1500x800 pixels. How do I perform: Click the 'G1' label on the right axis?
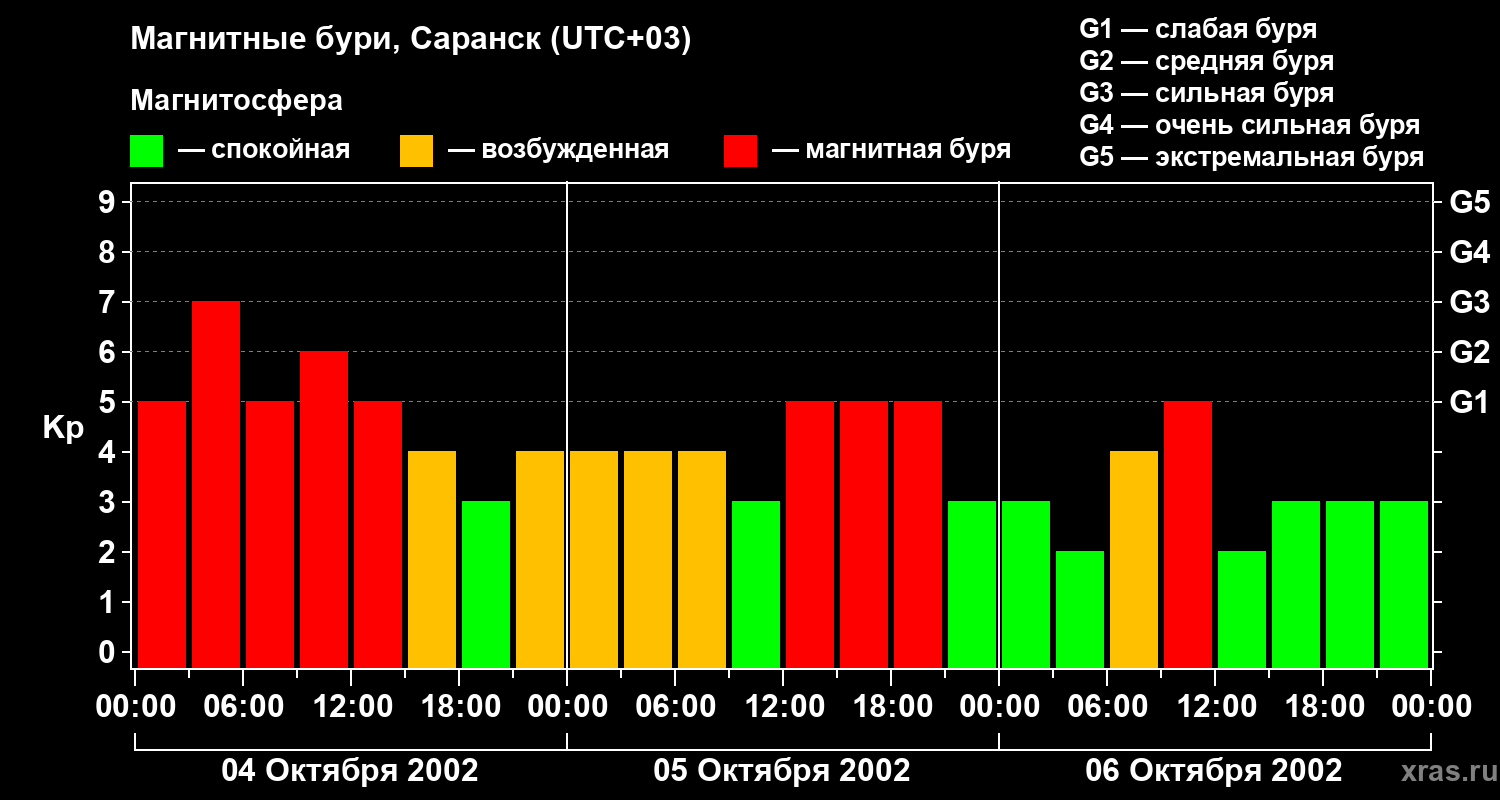pos(1470,402)
